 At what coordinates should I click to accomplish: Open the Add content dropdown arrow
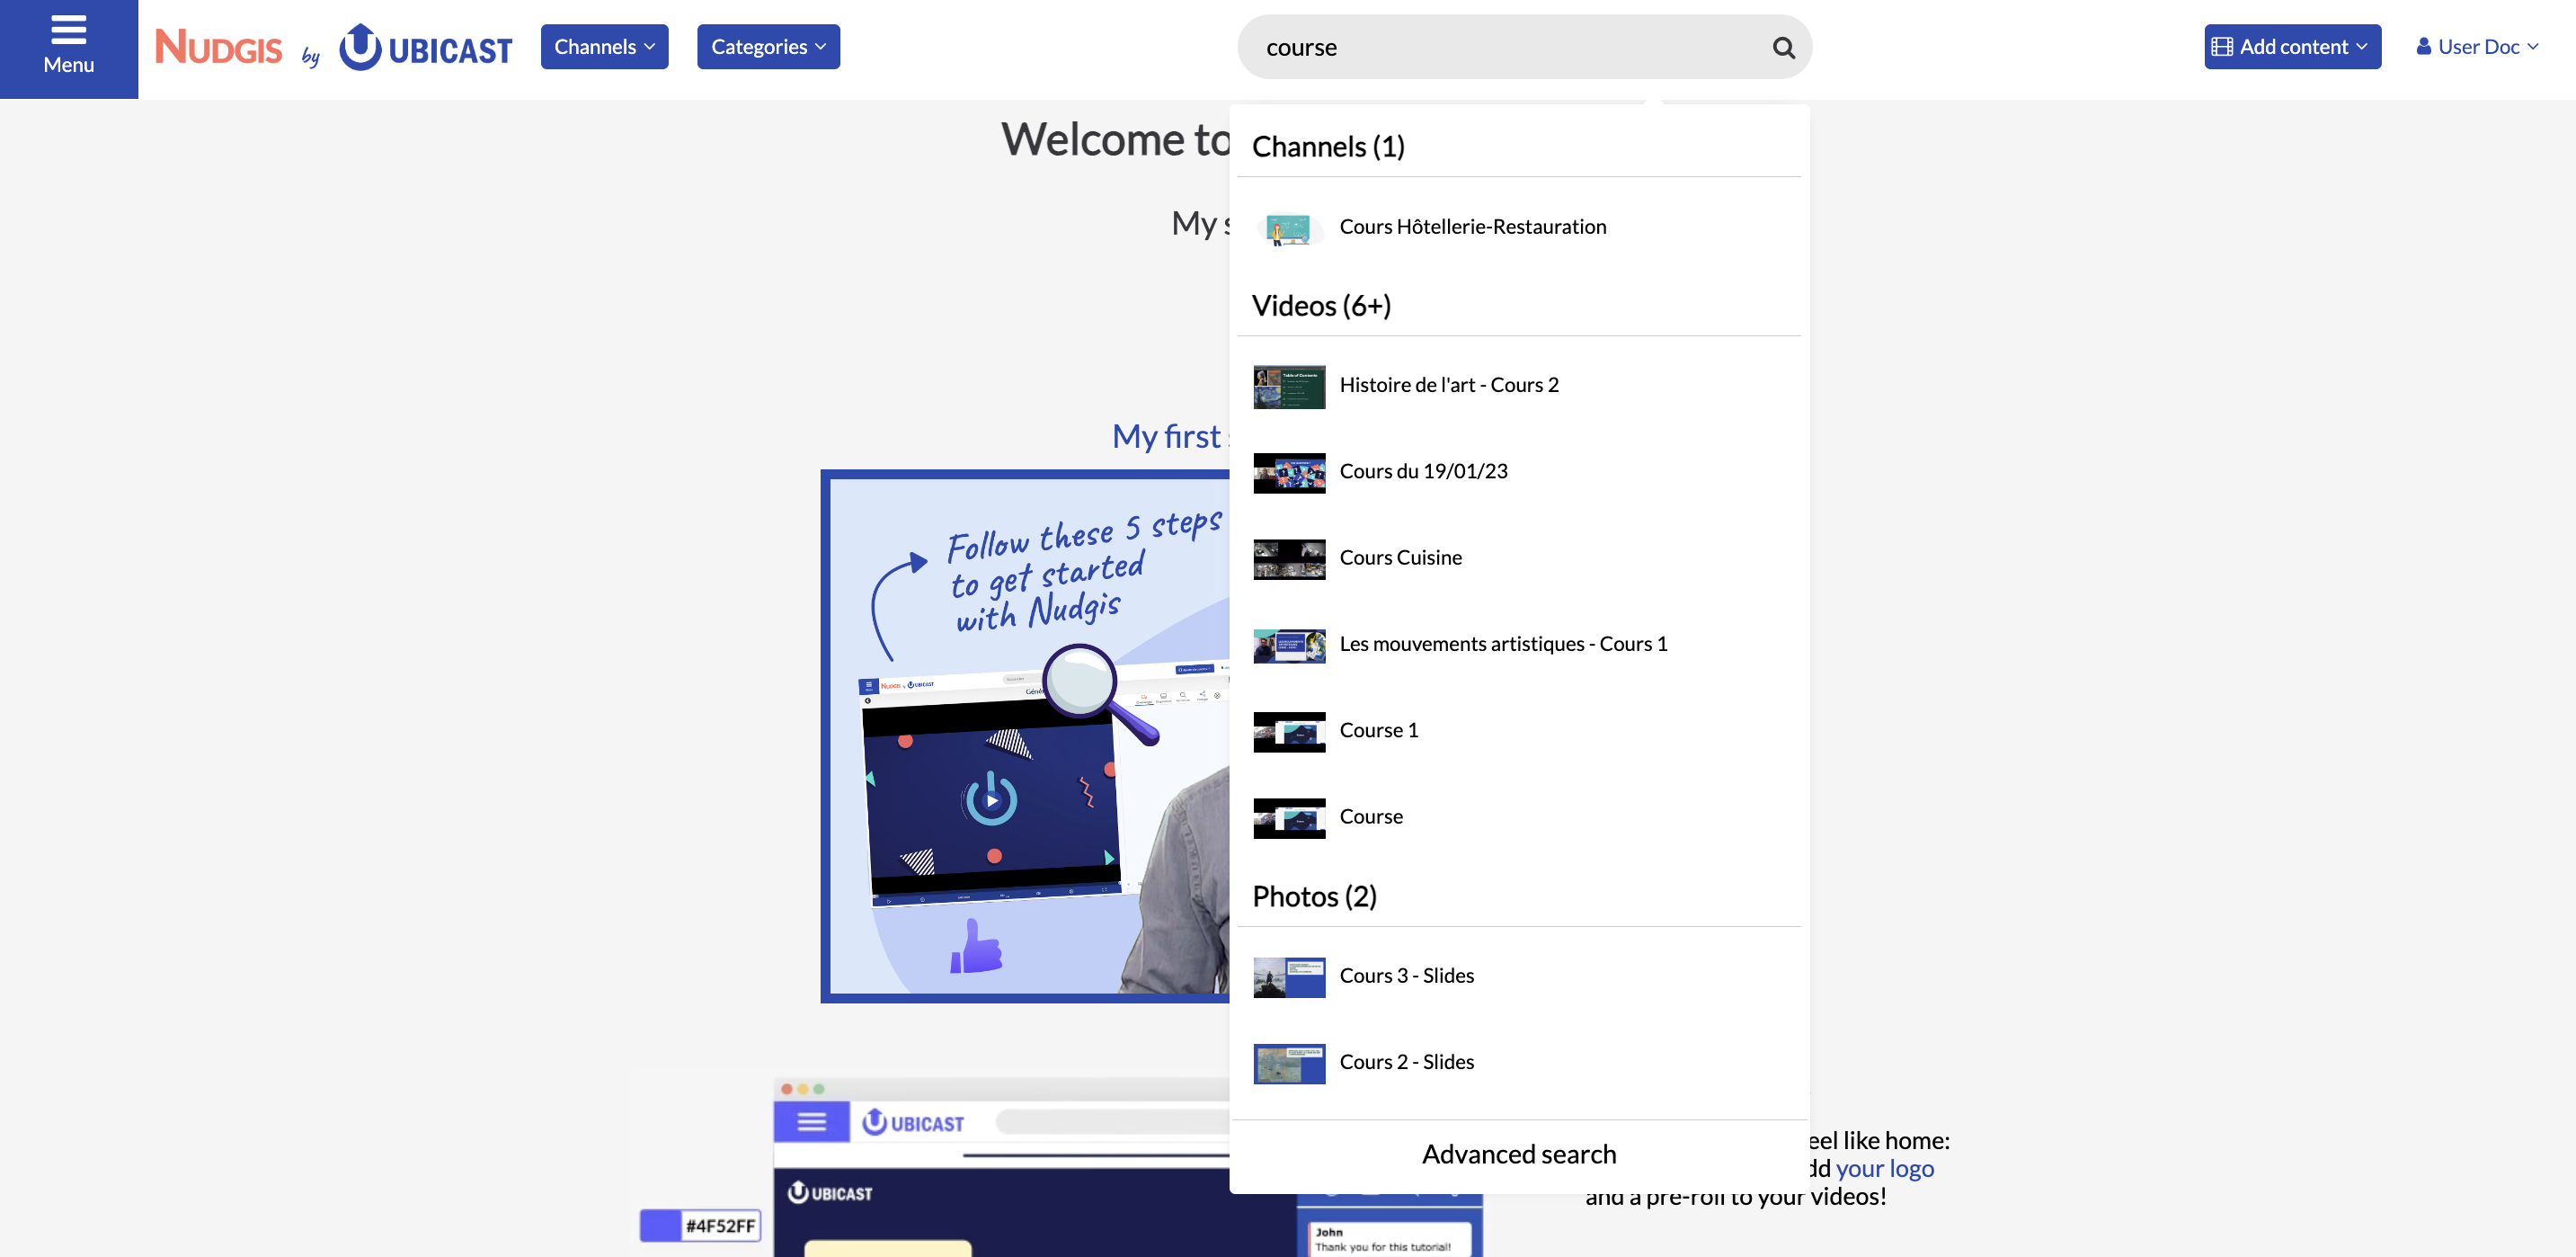[x=2362, y=47]
